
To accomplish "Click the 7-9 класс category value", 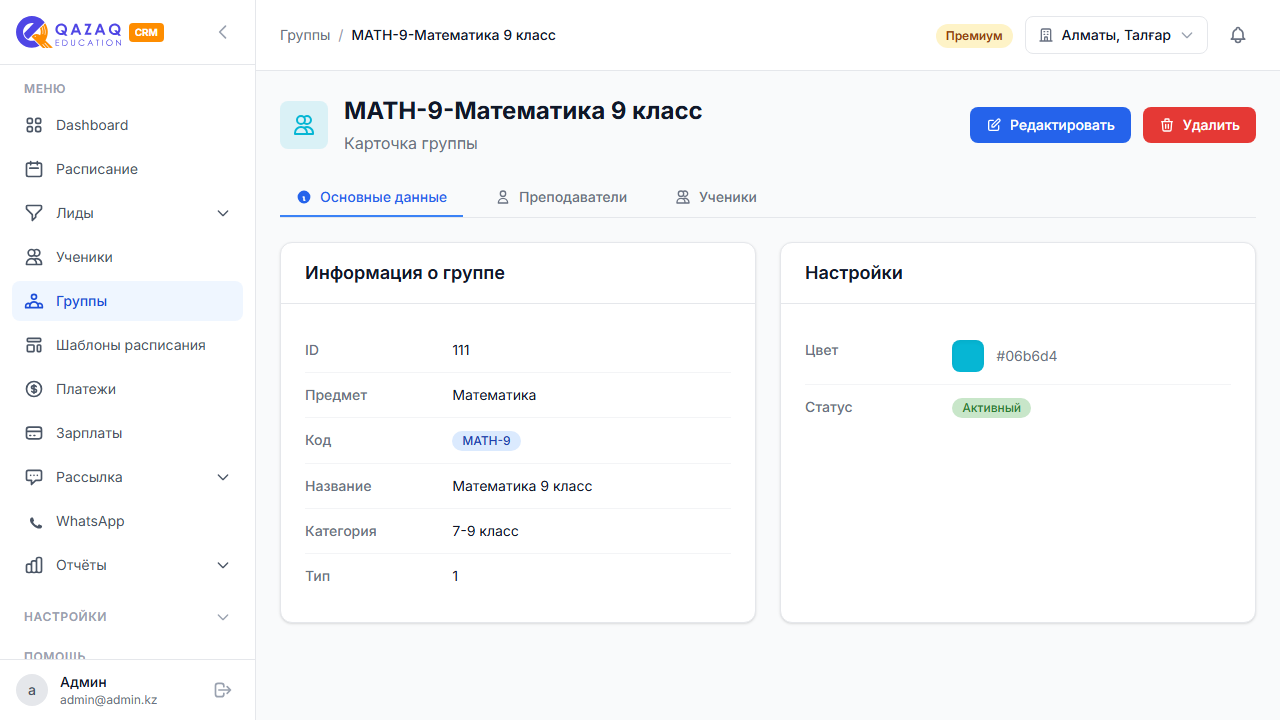I will click(485, 531).
